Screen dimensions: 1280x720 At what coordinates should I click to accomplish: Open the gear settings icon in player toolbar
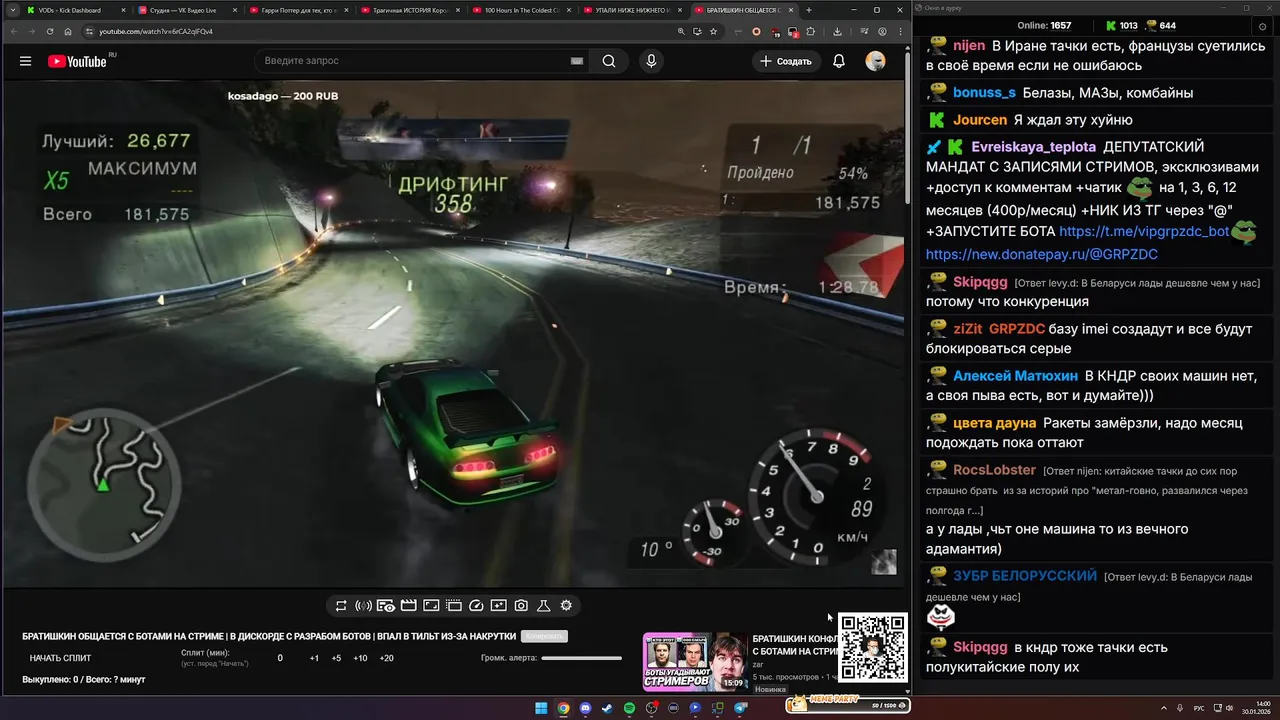click(566, 606)
